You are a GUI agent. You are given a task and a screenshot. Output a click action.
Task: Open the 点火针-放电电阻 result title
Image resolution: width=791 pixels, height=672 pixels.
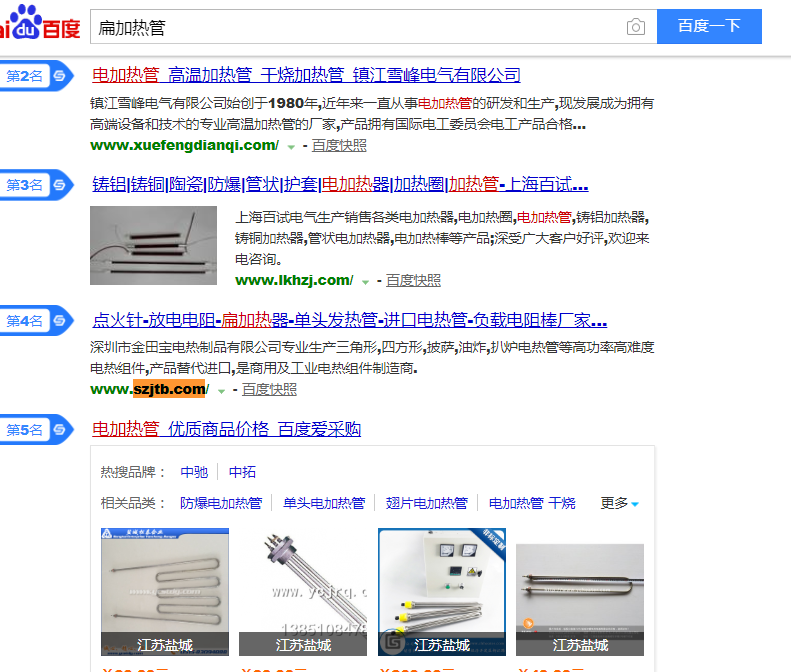click(x=350, y=320)
